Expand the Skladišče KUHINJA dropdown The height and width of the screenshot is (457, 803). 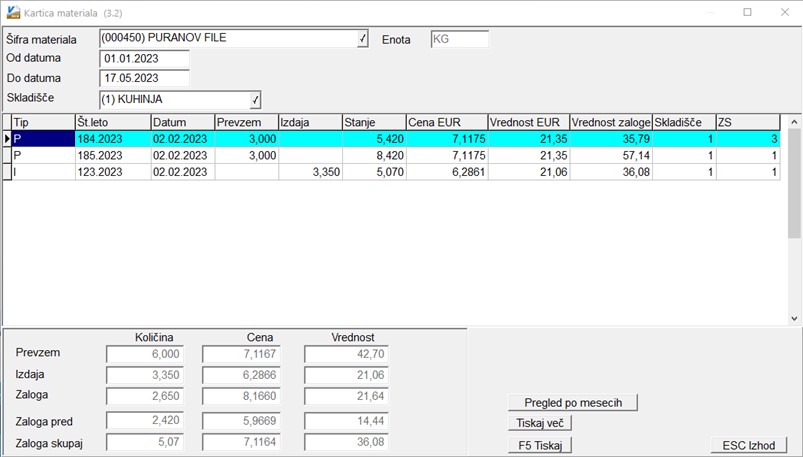point(255,99)
